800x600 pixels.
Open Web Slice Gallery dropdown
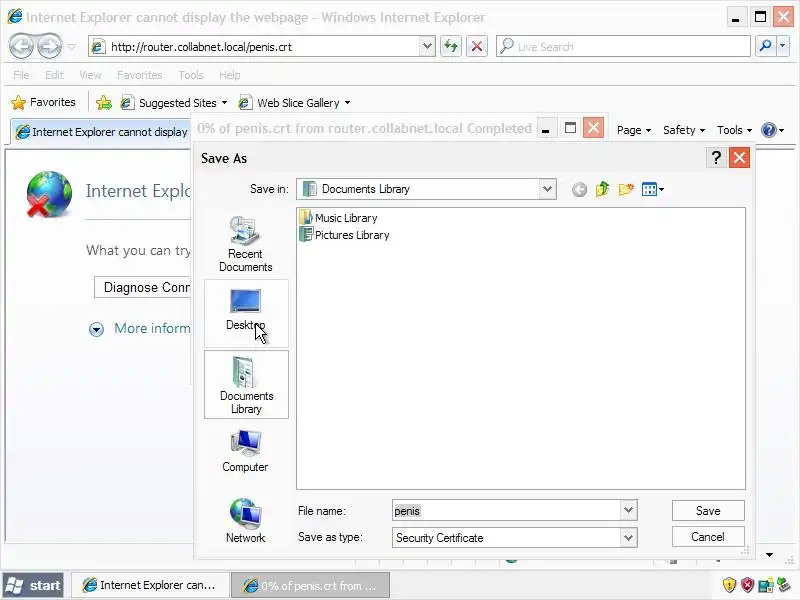coord(294,103)
